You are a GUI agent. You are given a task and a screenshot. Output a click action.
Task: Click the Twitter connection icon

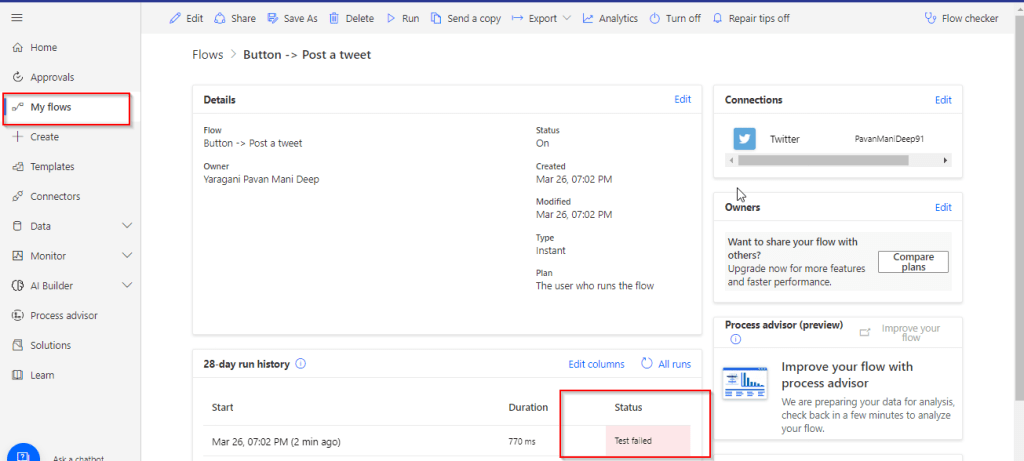click(x=744, y=139)
